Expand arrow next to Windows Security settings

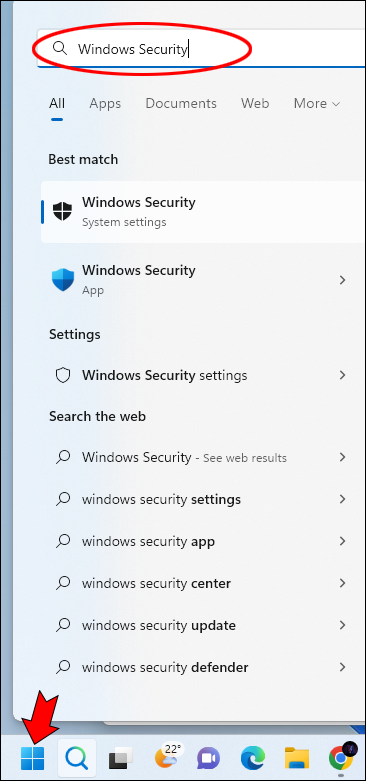tap(343, 375)
